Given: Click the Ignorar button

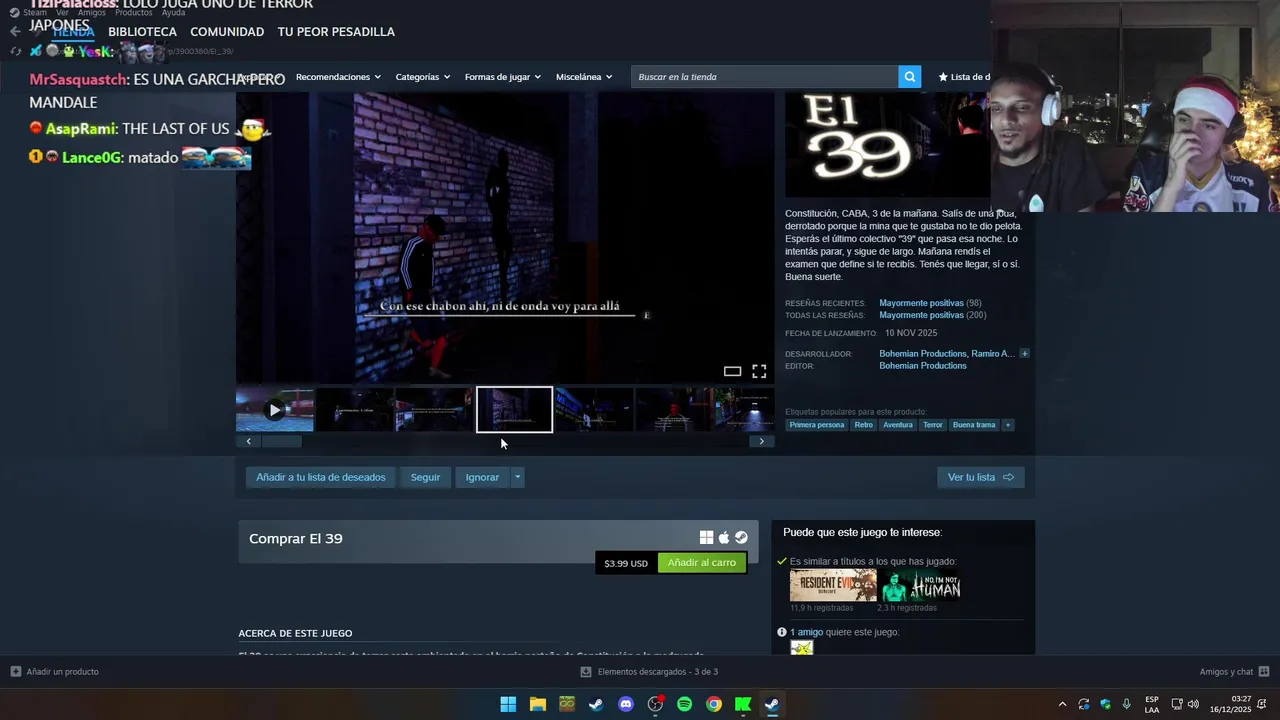Looking at the screenshot, I should pos(482,477).
